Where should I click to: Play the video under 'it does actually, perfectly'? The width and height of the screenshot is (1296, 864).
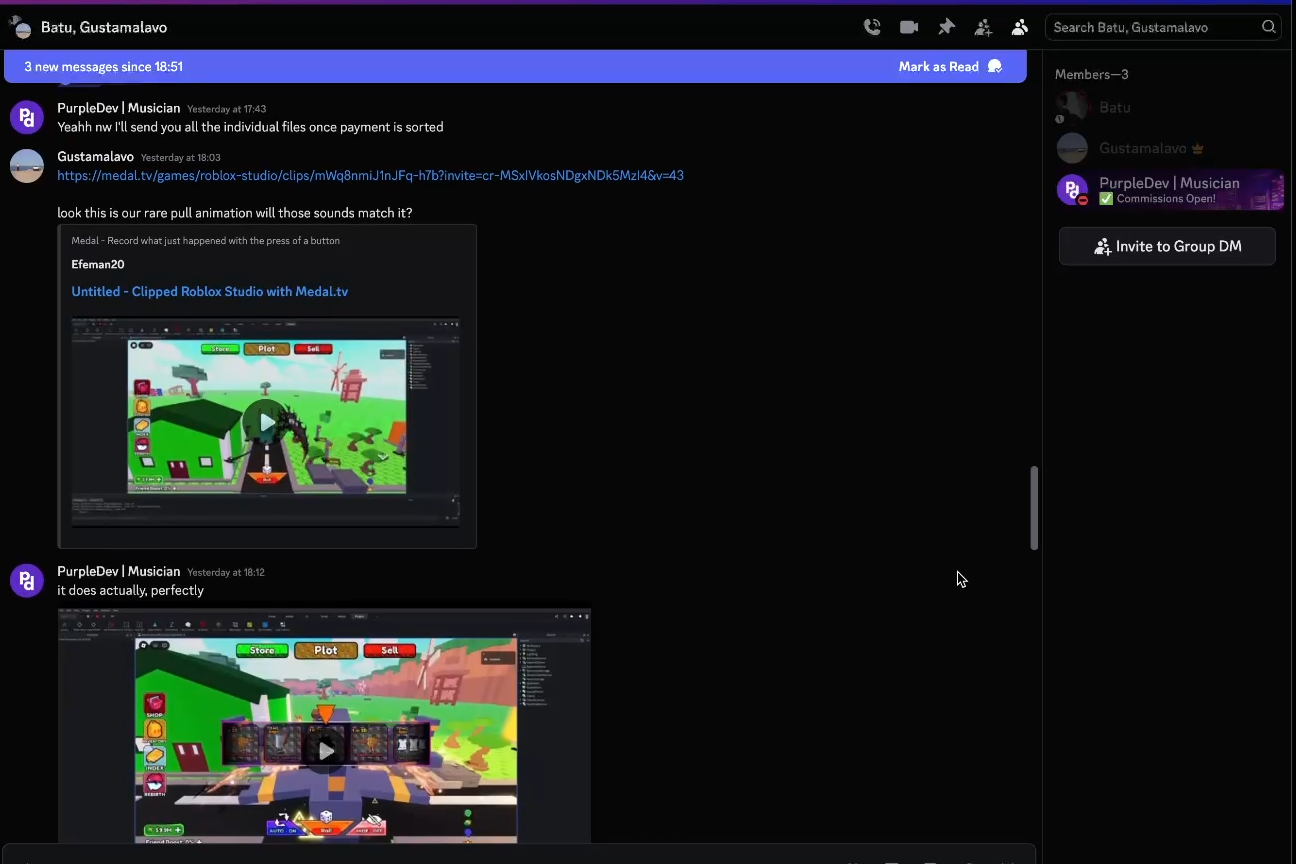(x=325, y=750)
